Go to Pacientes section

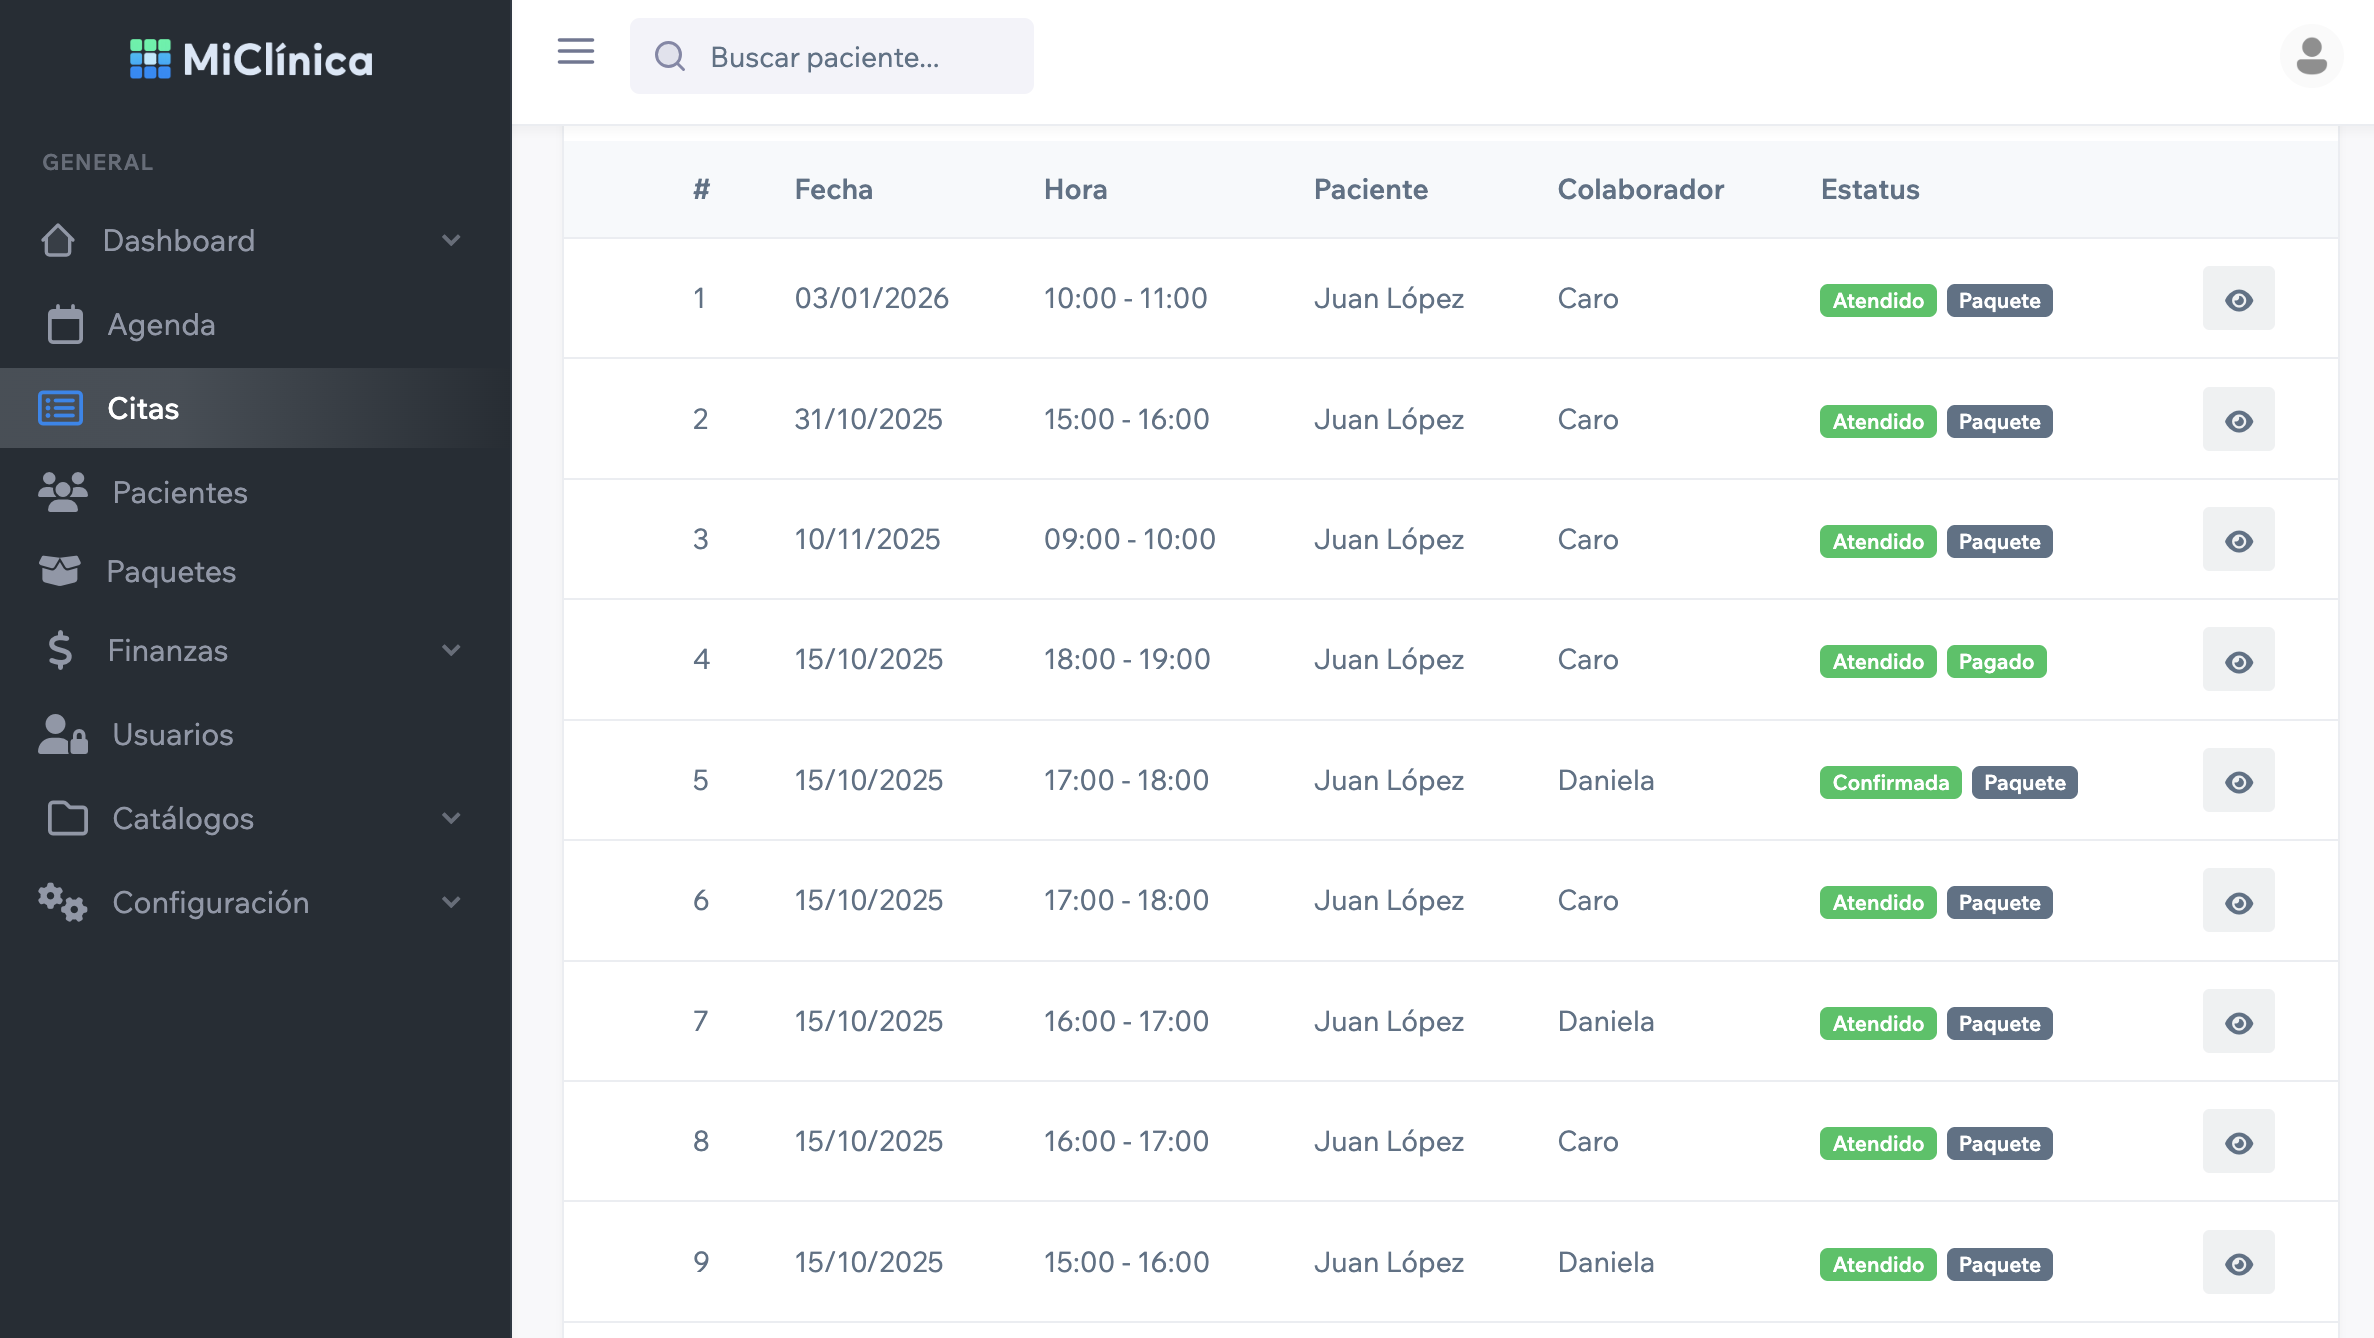(x=179, y=493)
